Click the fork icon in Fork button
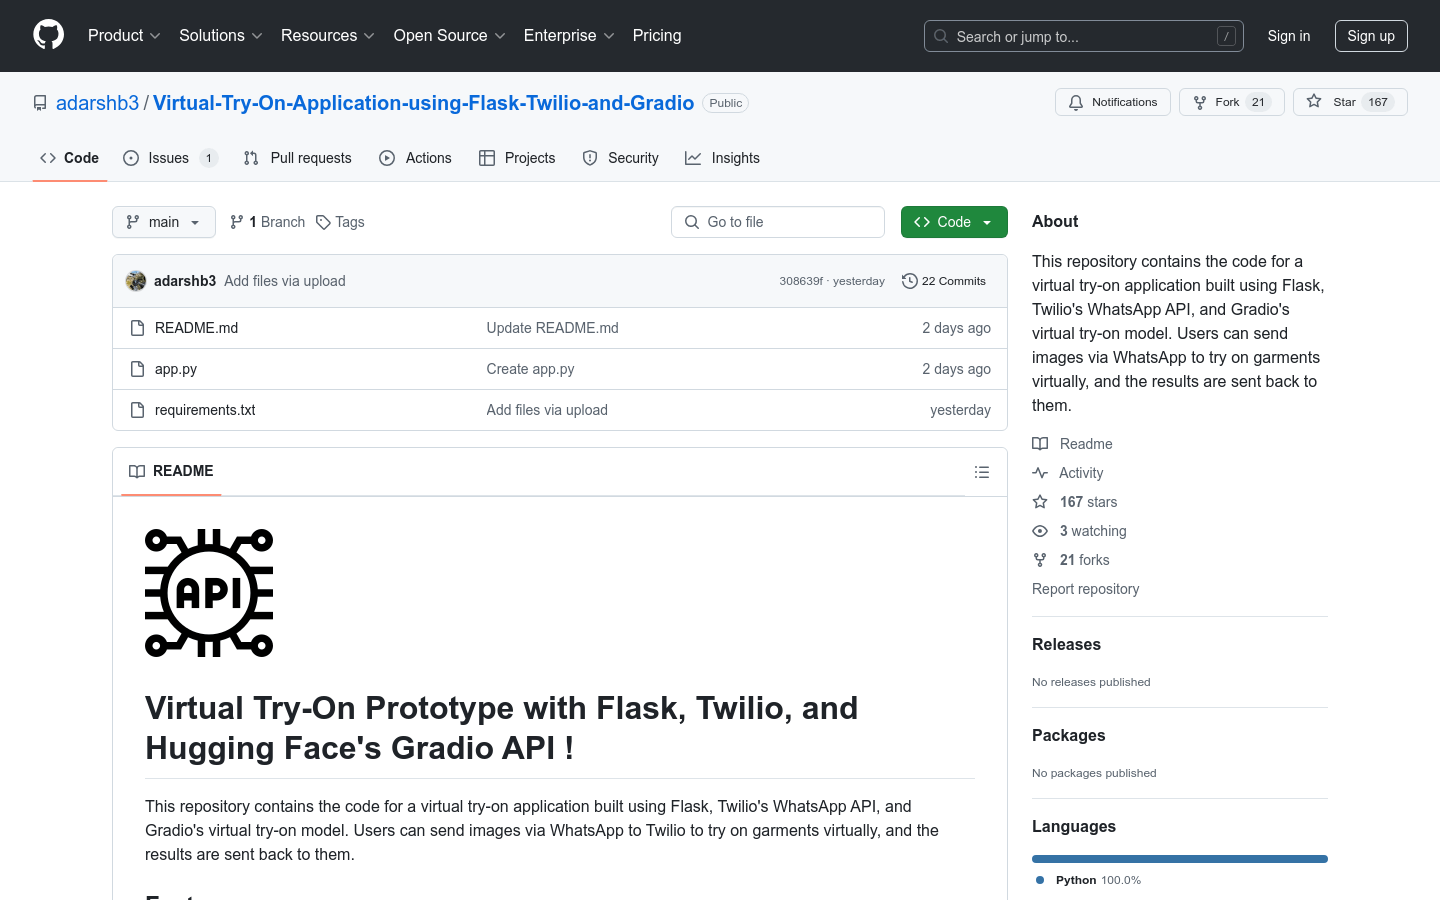This screenshot has width=1440, height=900. click(x=1200, y=102)
